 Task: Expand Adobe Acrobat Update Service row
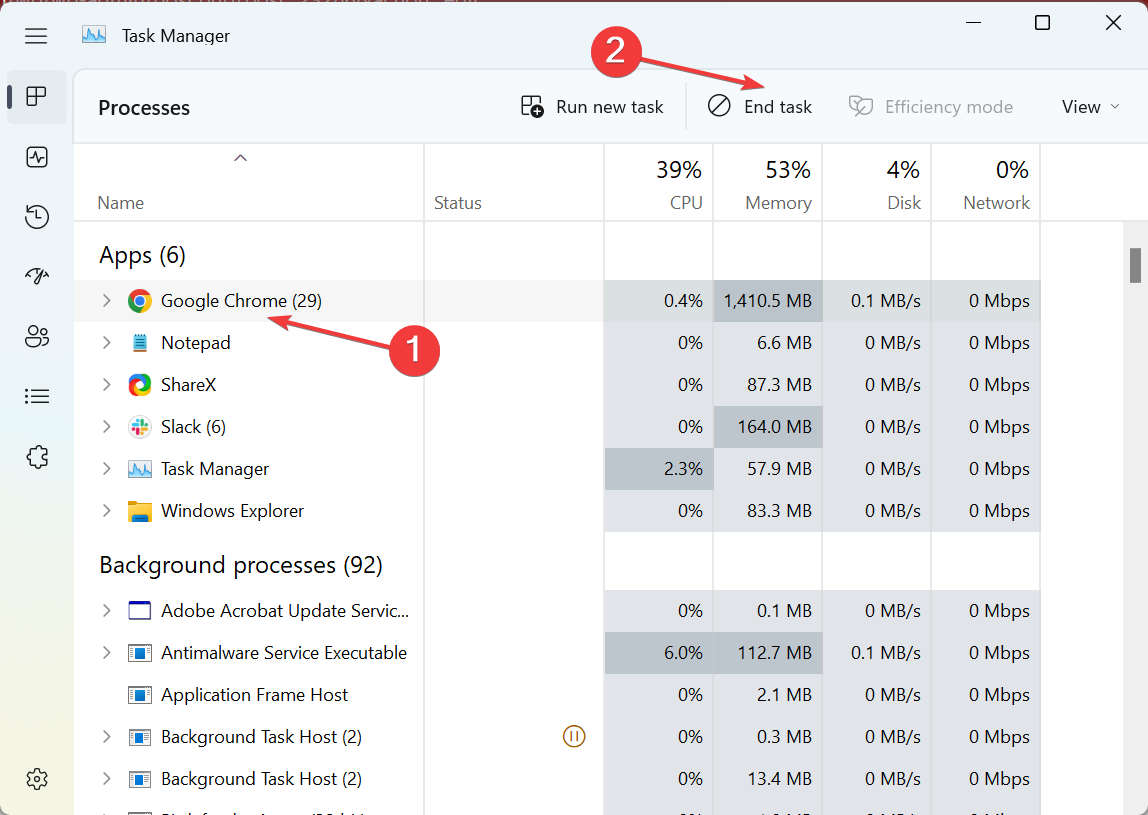click(107, 611)
